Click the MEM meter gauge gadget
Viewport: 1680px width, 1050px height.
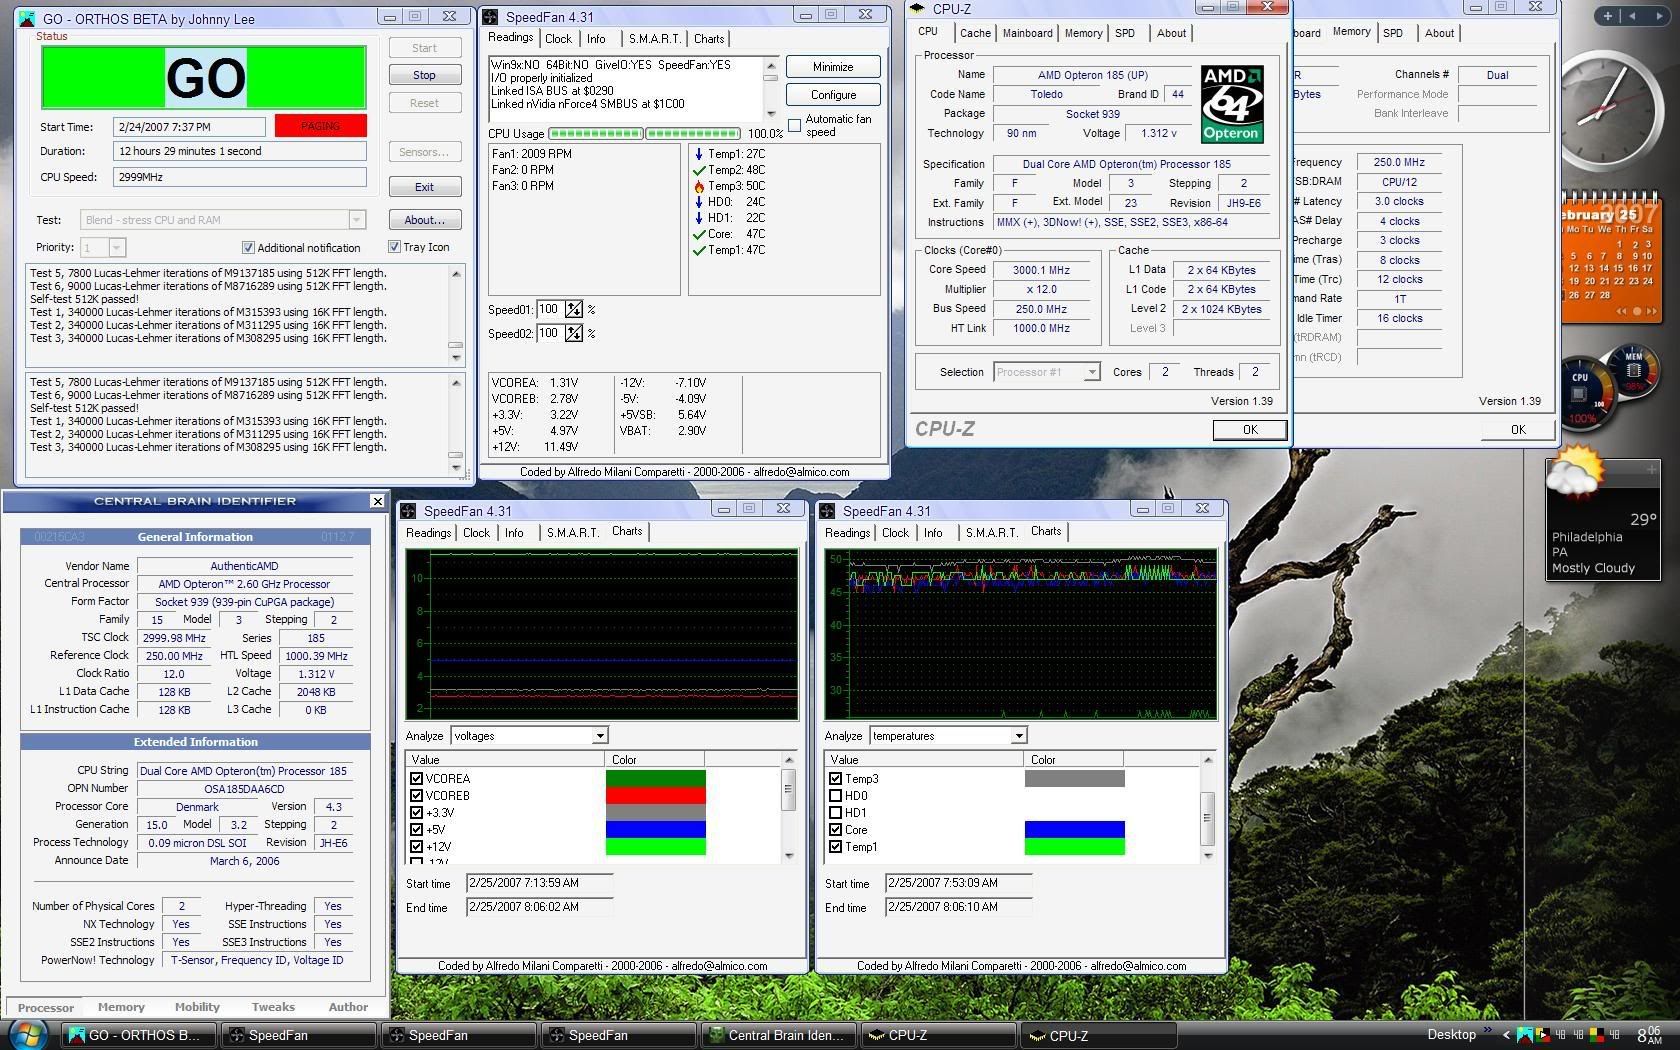tap(1633, 368)
